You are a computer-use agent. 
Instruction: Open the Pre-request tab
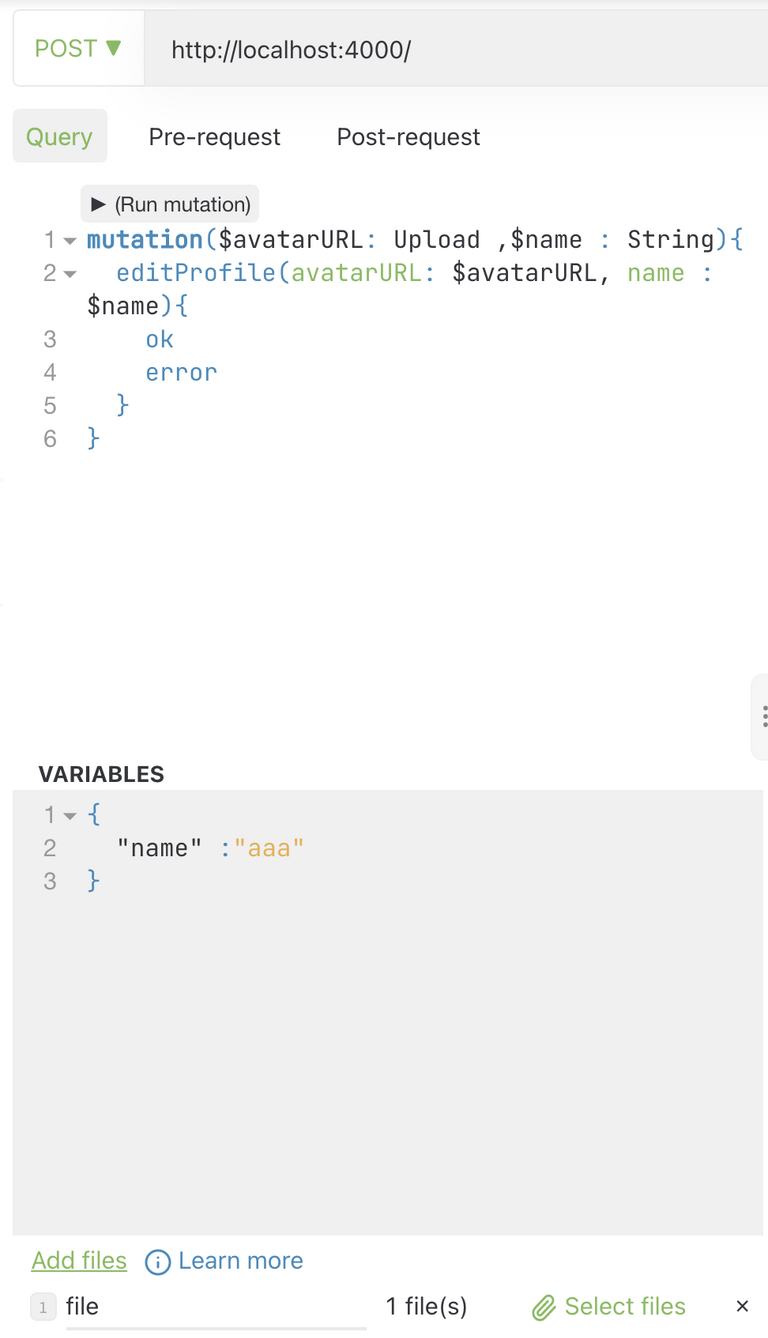[x=214, y=137]
